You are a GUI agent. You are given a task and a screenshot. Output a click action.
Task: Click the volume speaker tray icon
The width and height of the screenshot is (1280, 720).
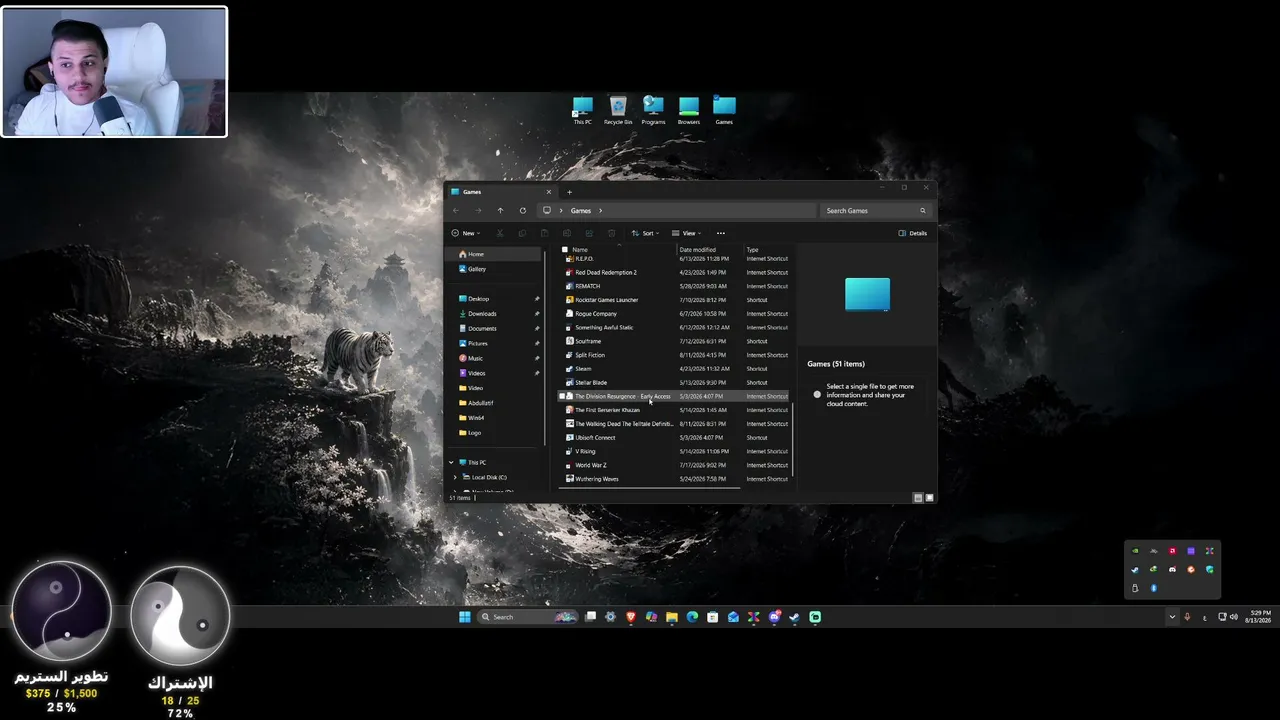[x=1234, y=617]
